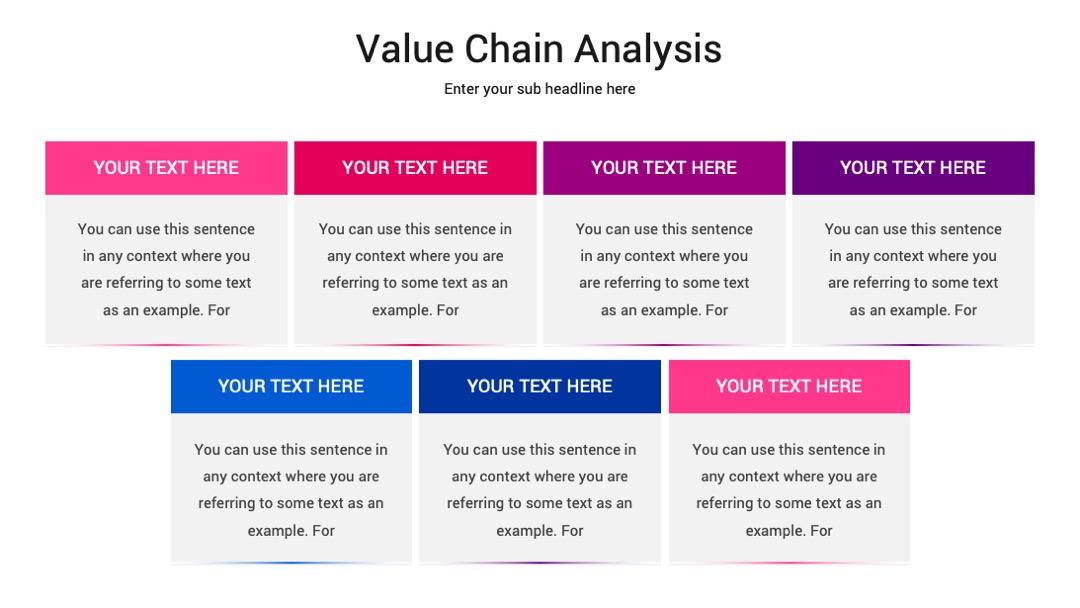Click the paragraph under the dark purple header

pyautogui.click(x=913, y=269)
